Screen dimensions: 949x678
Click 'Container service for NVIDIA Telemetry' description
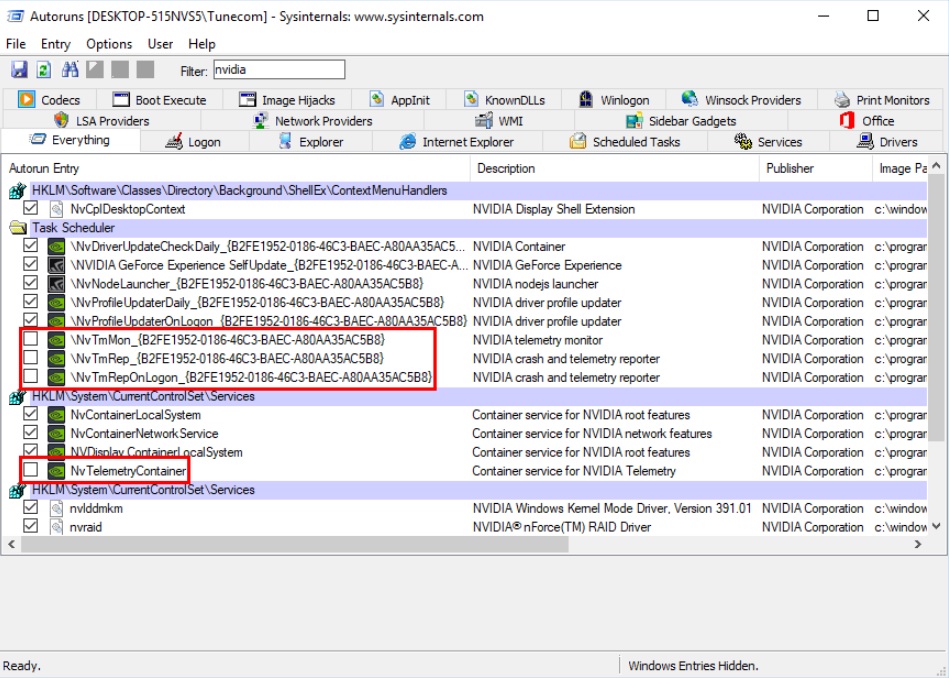(574, 471)
